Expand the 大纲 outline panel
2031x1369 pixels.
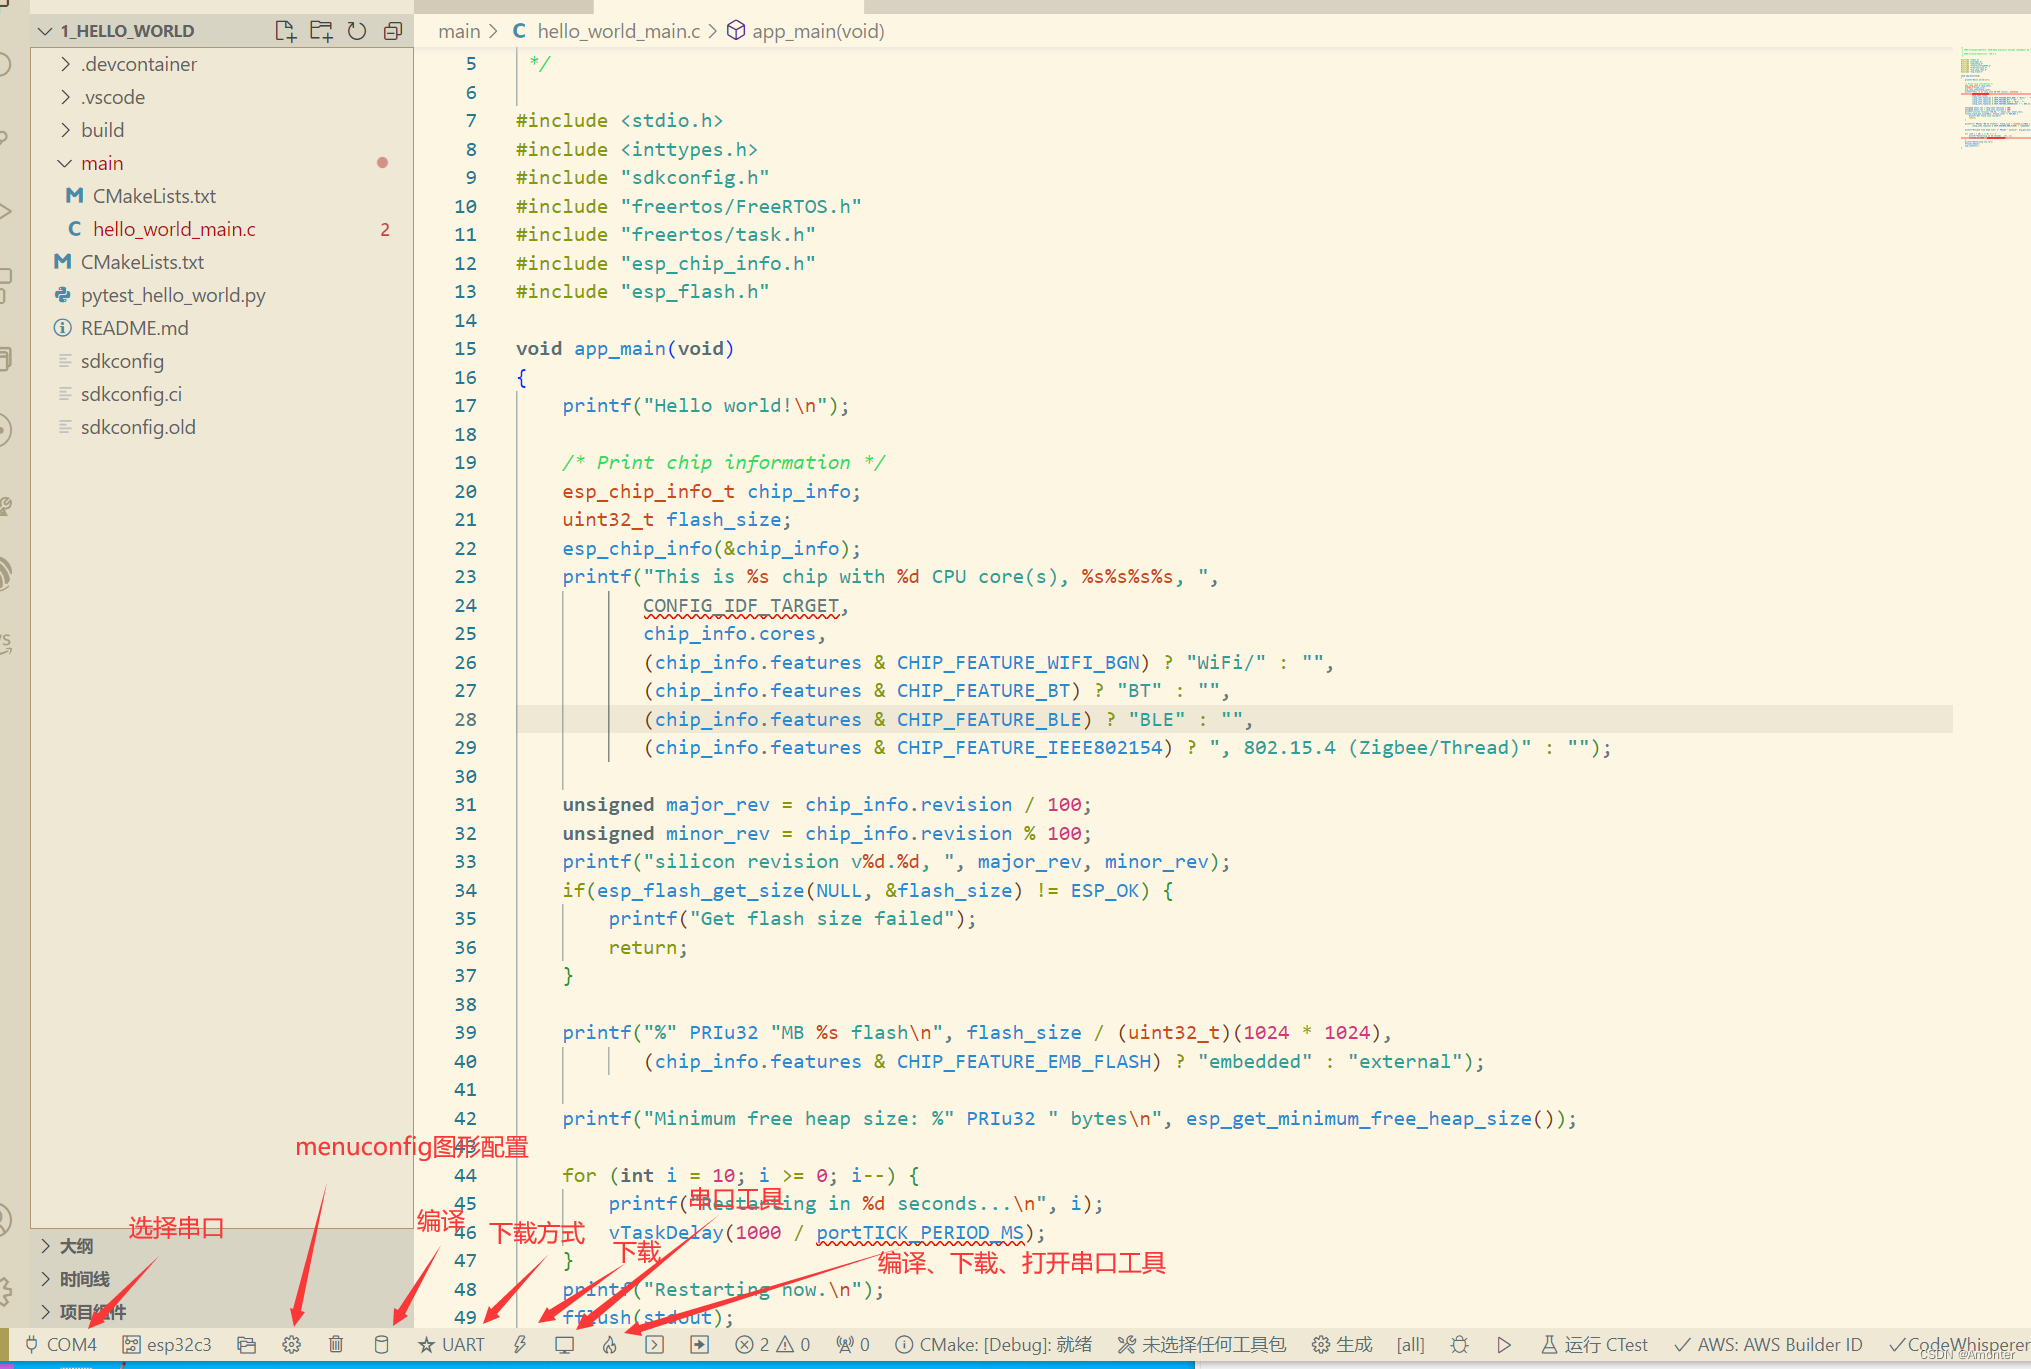coord(222,1246)
